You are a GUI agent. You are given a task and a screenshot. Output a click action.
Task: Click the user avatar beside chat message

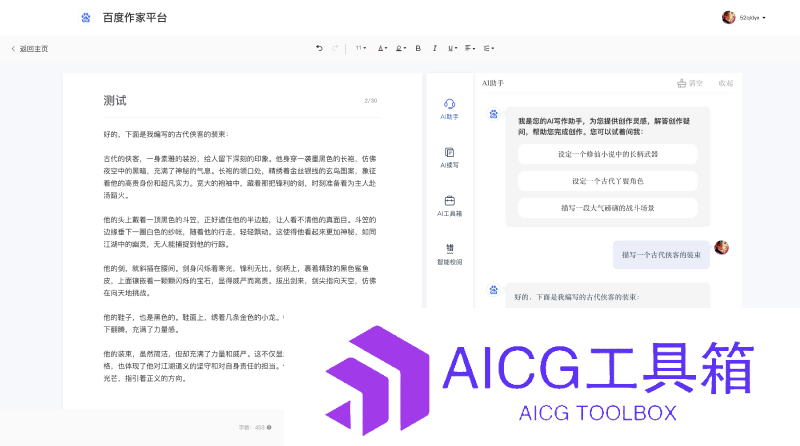coord(721,247)
